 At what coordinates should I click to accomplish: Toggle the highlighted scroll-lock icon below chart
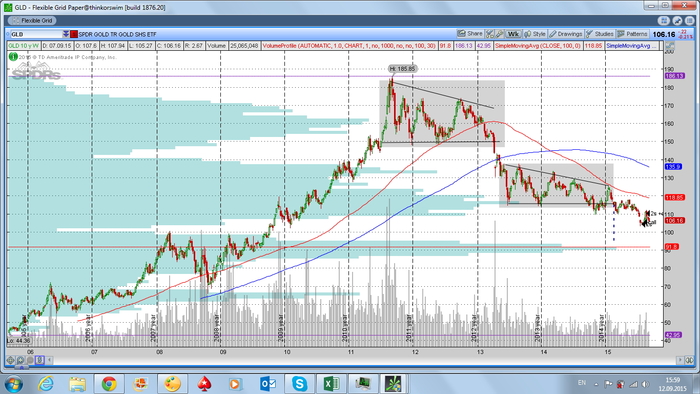pyautogui.click(x=40, y=360)
